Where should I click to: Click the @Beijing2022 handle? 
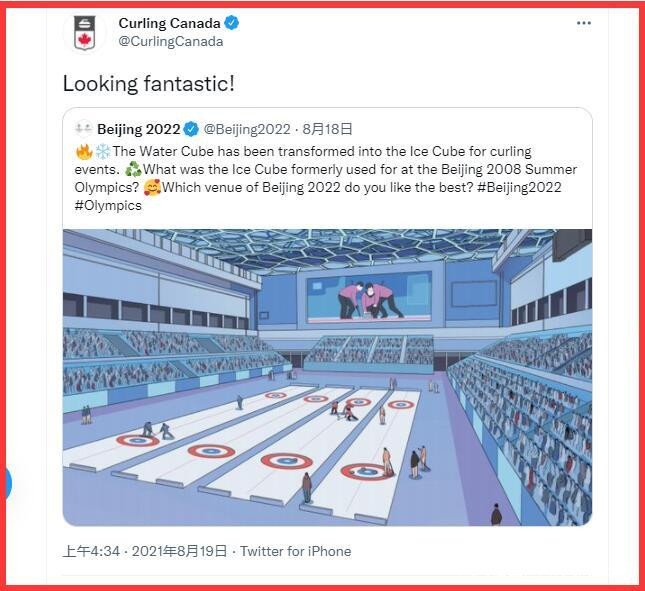coord(247,129)
